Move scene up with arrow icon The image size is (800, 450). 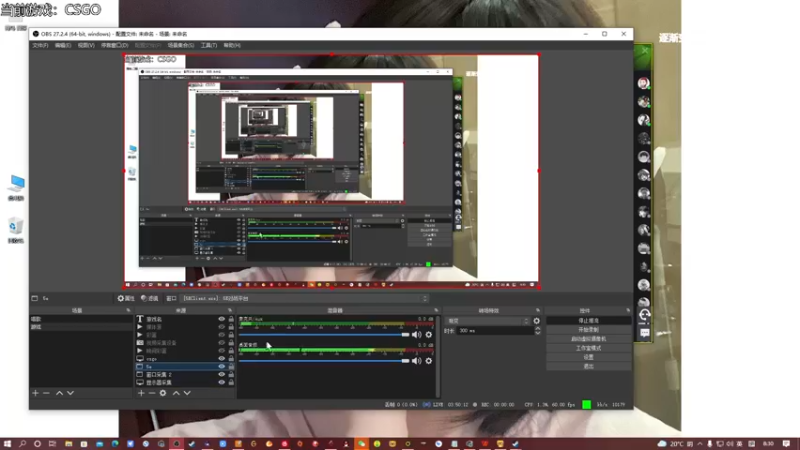(59, 393)
